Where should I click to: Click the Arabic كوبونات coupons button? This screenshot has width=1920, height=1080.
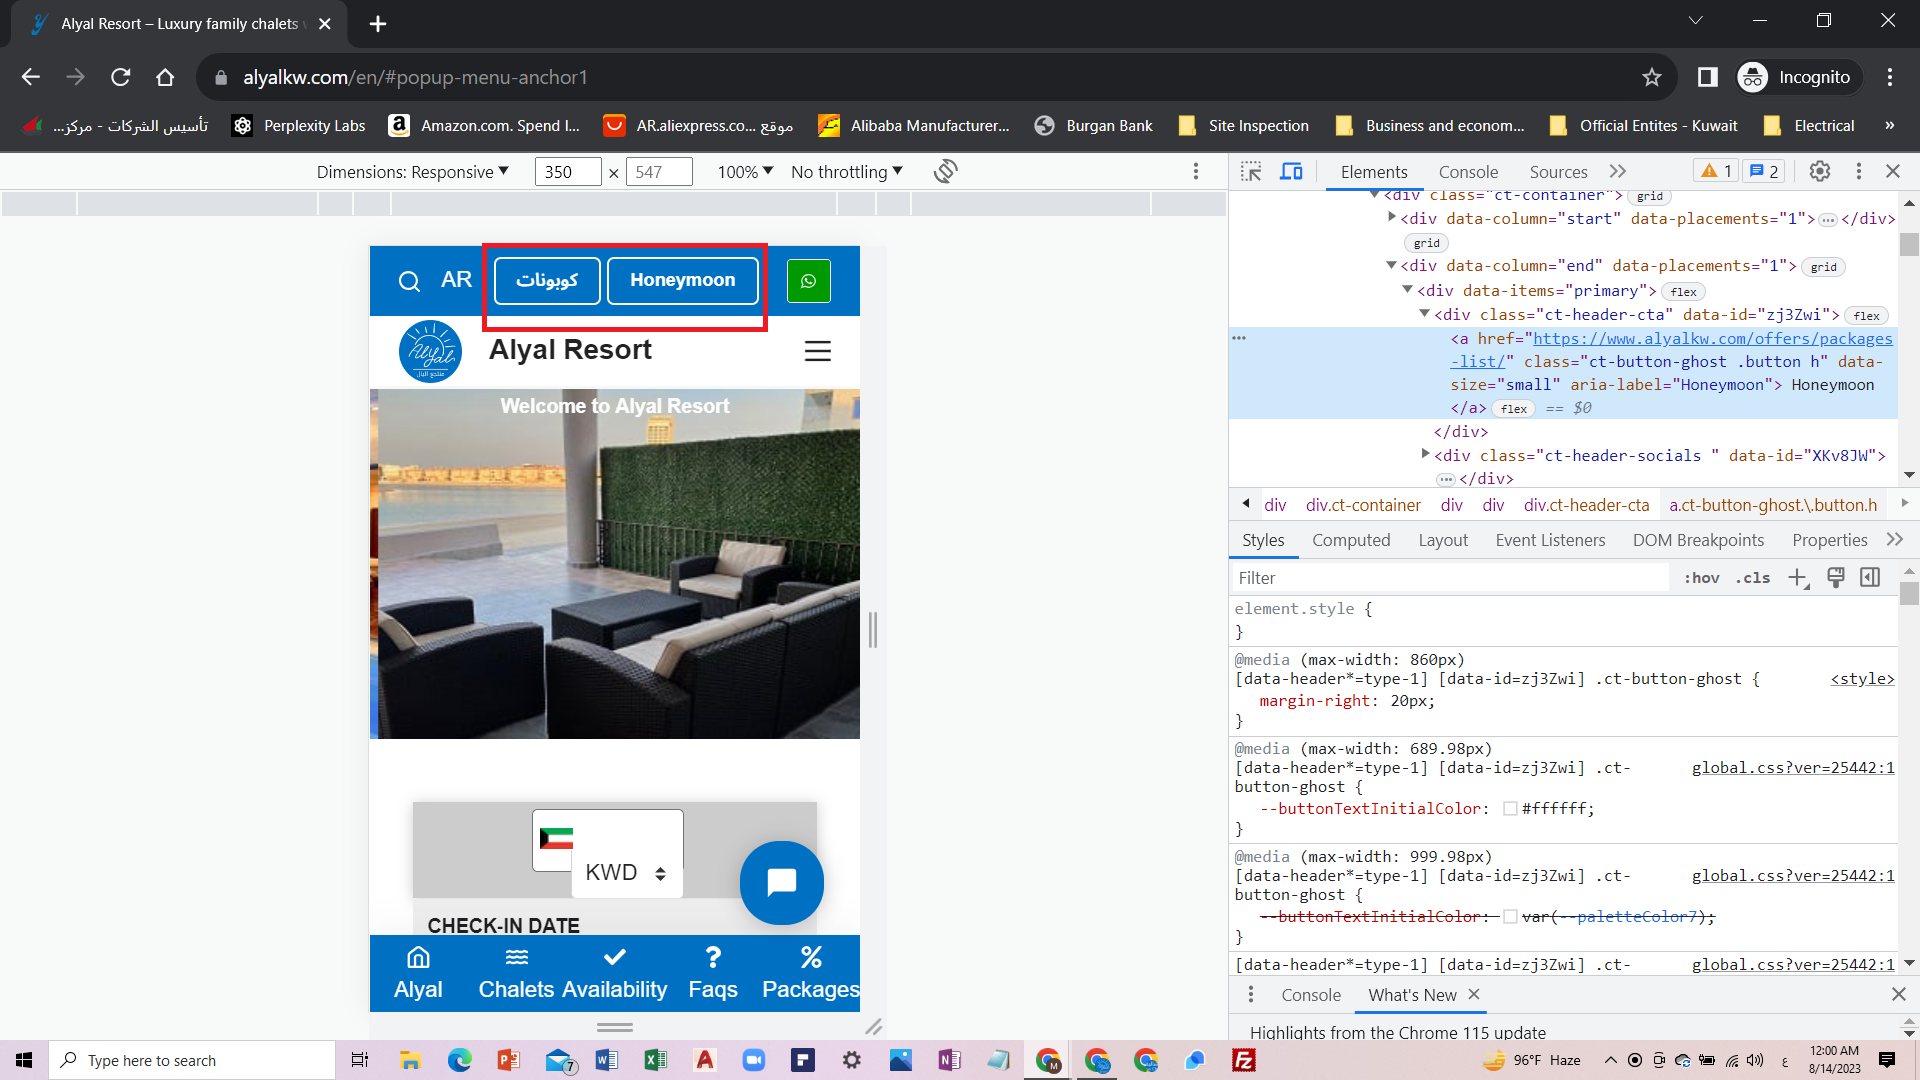click(547, 281)
